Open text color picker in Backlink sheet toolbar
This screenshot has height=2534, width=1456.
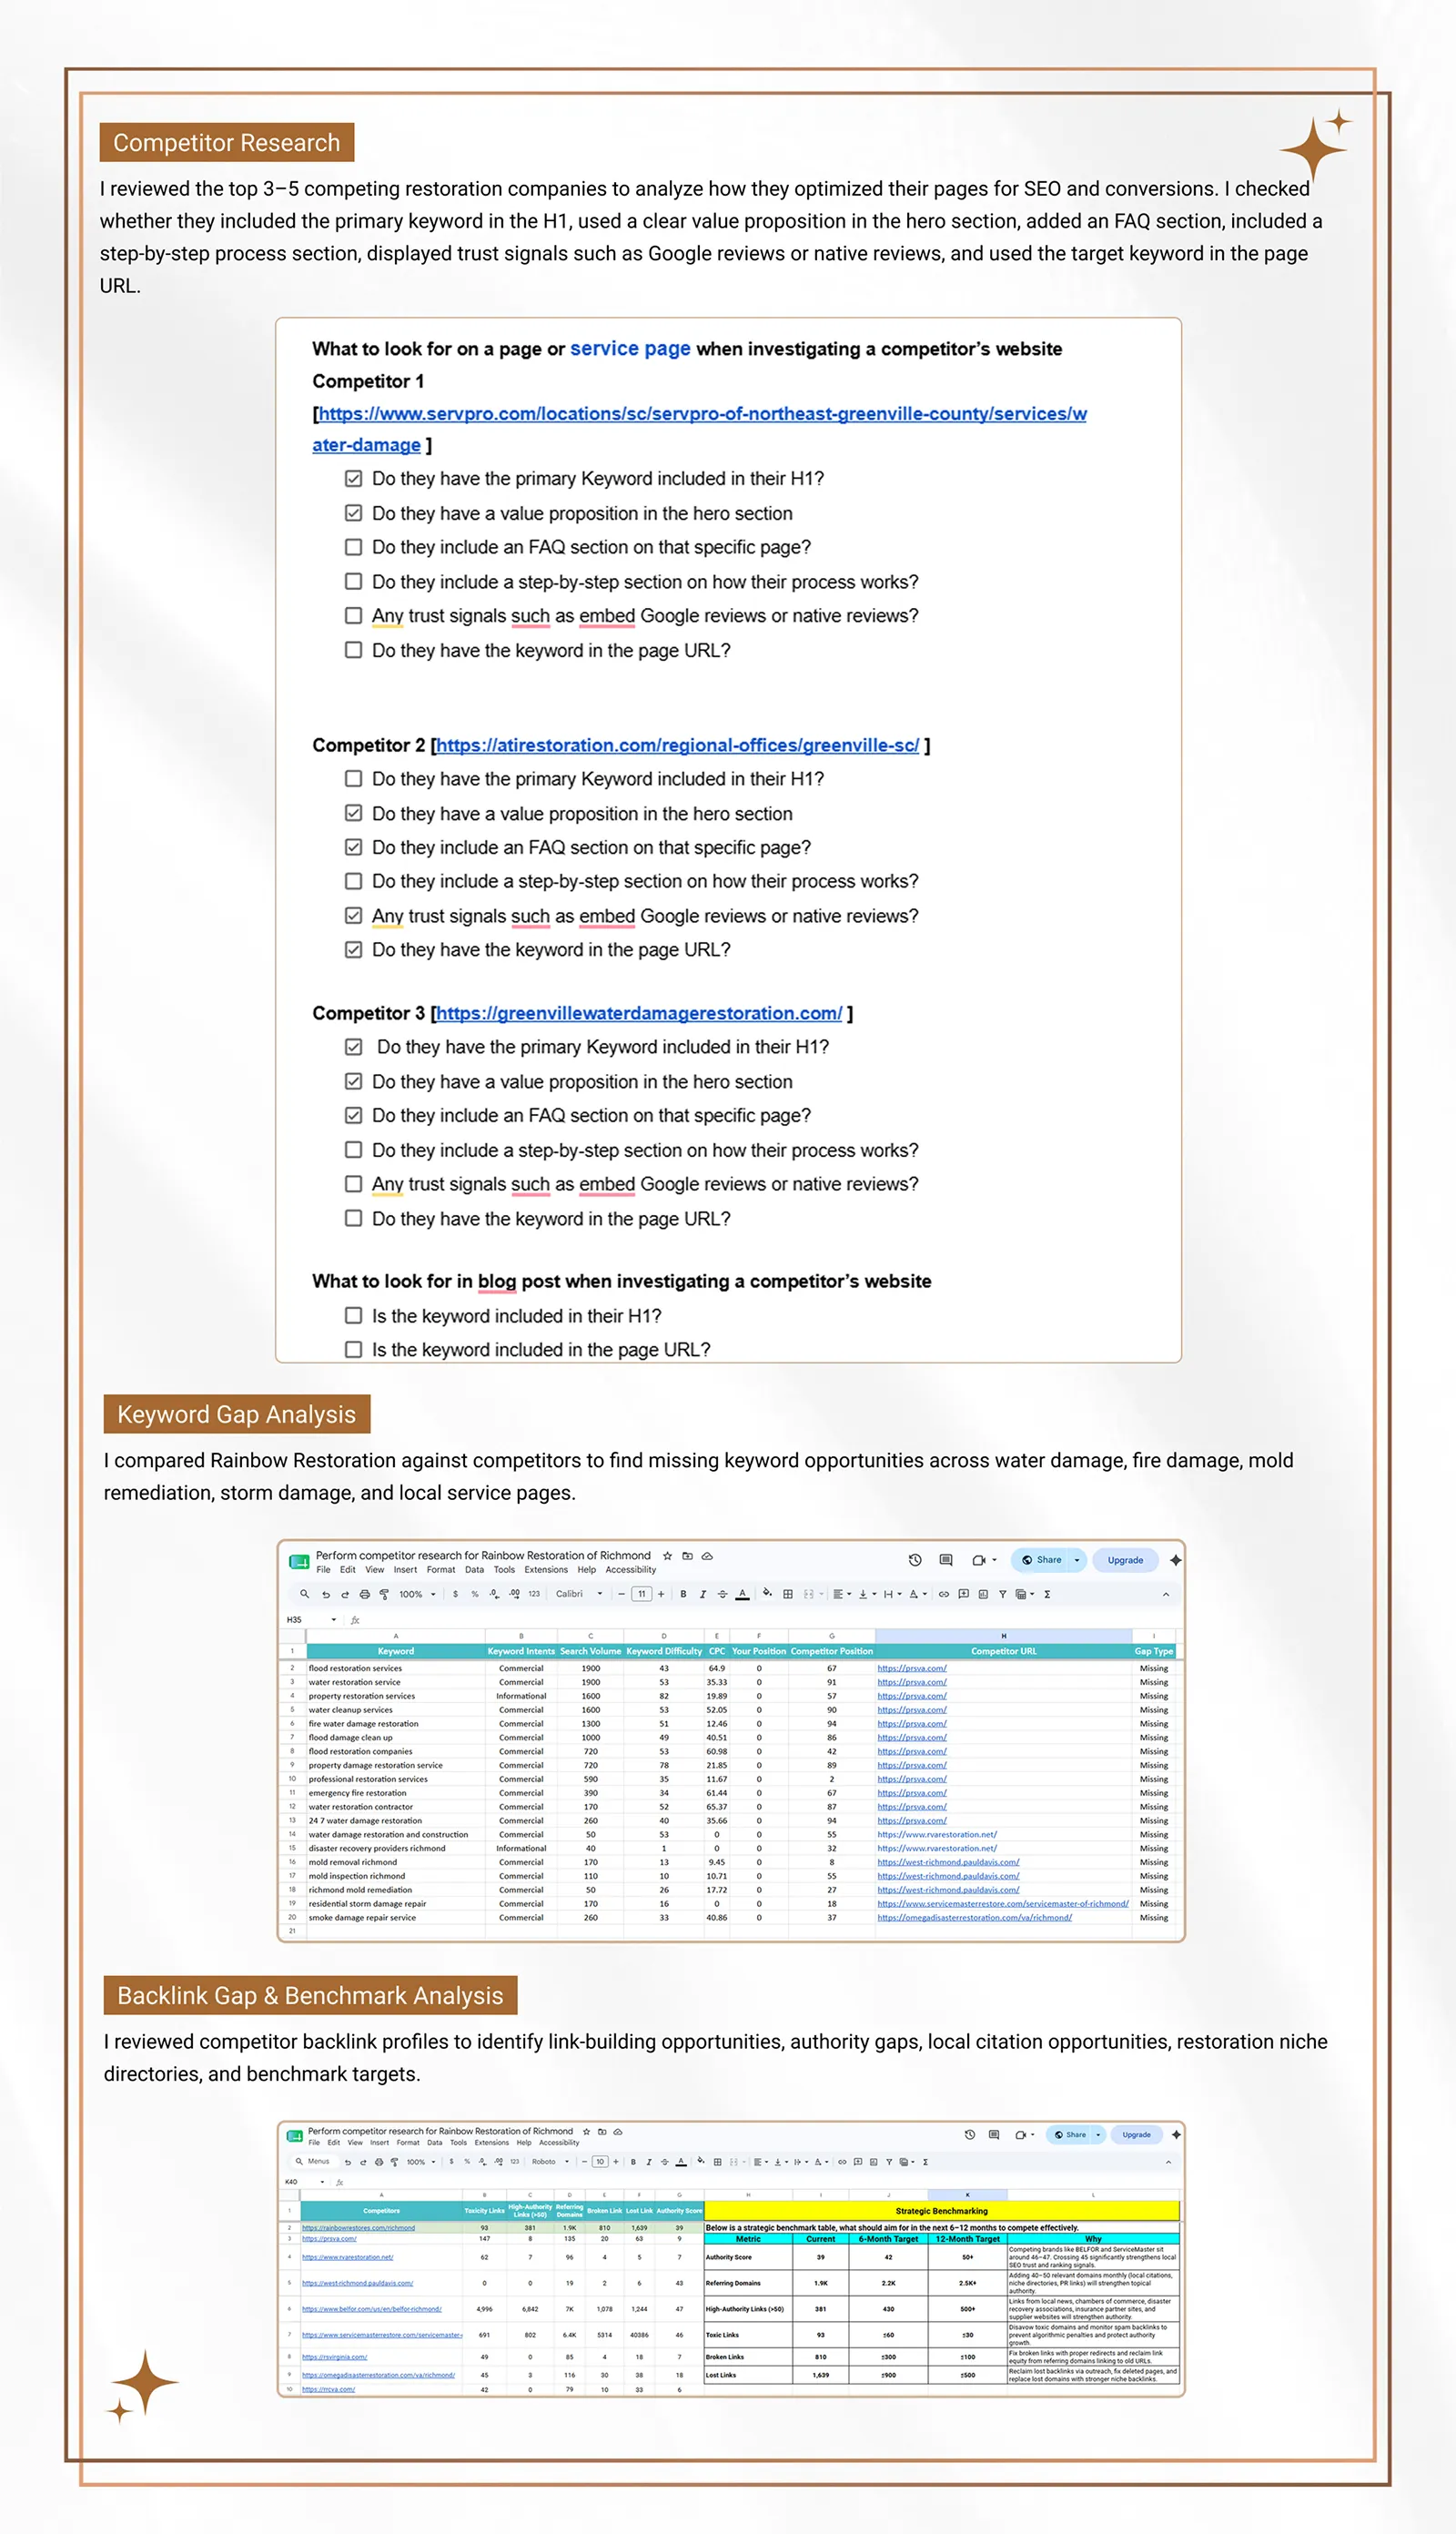[681, 2162]
